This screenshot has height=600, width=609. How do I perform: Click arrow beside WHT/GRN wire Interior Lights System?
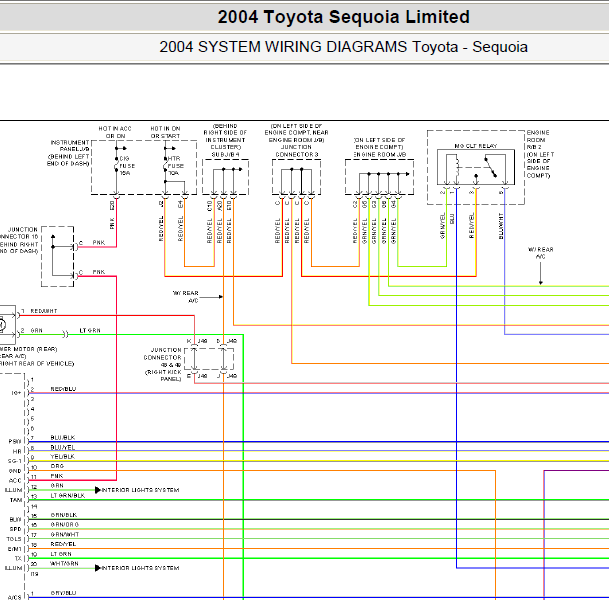[x=98, y=568]
